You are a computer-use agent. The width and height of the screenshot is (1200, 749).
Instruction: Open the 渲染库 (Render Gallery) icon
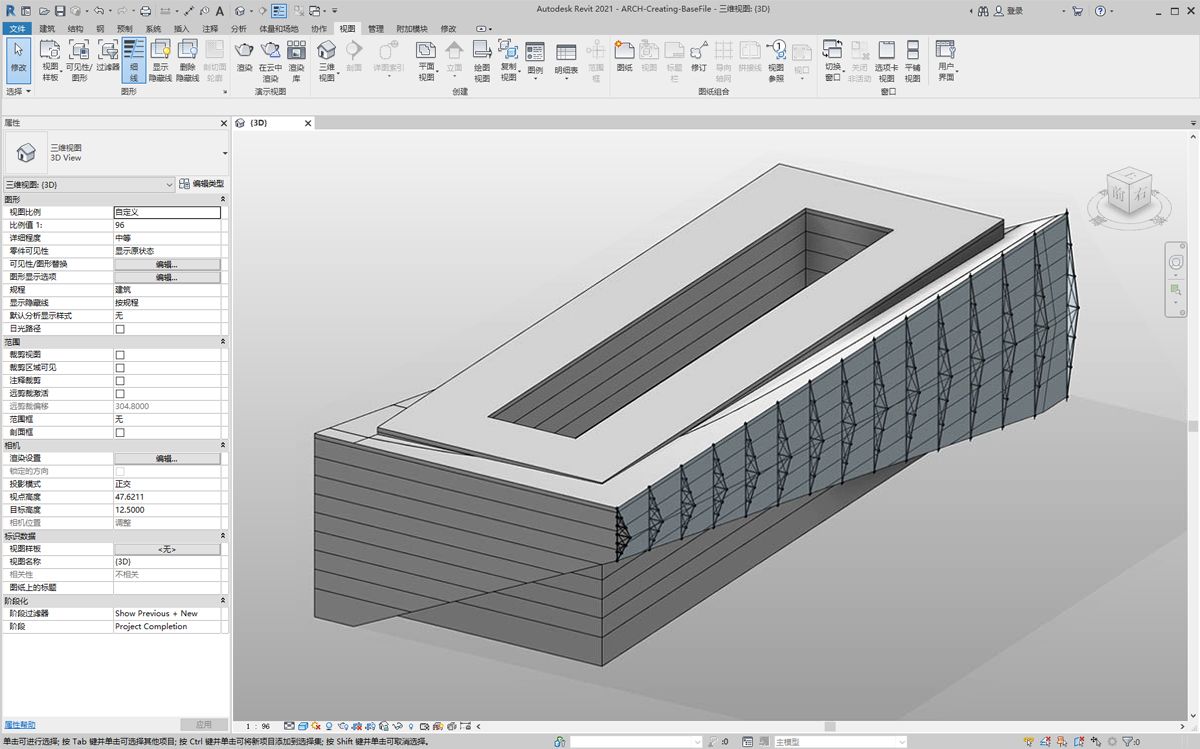click(296, 58)
